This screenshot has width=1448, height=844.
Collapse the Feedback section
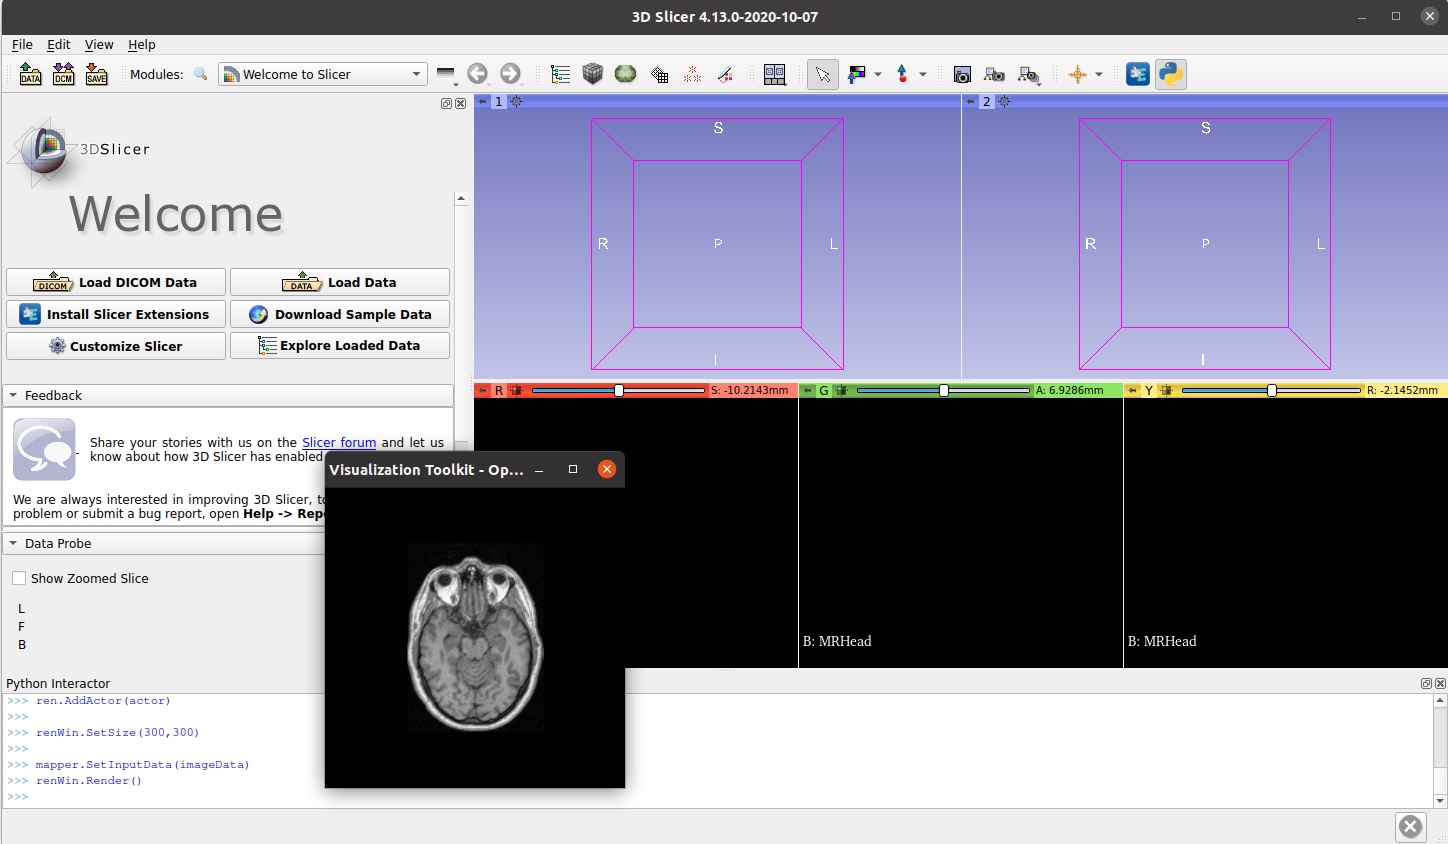(12, 395)
